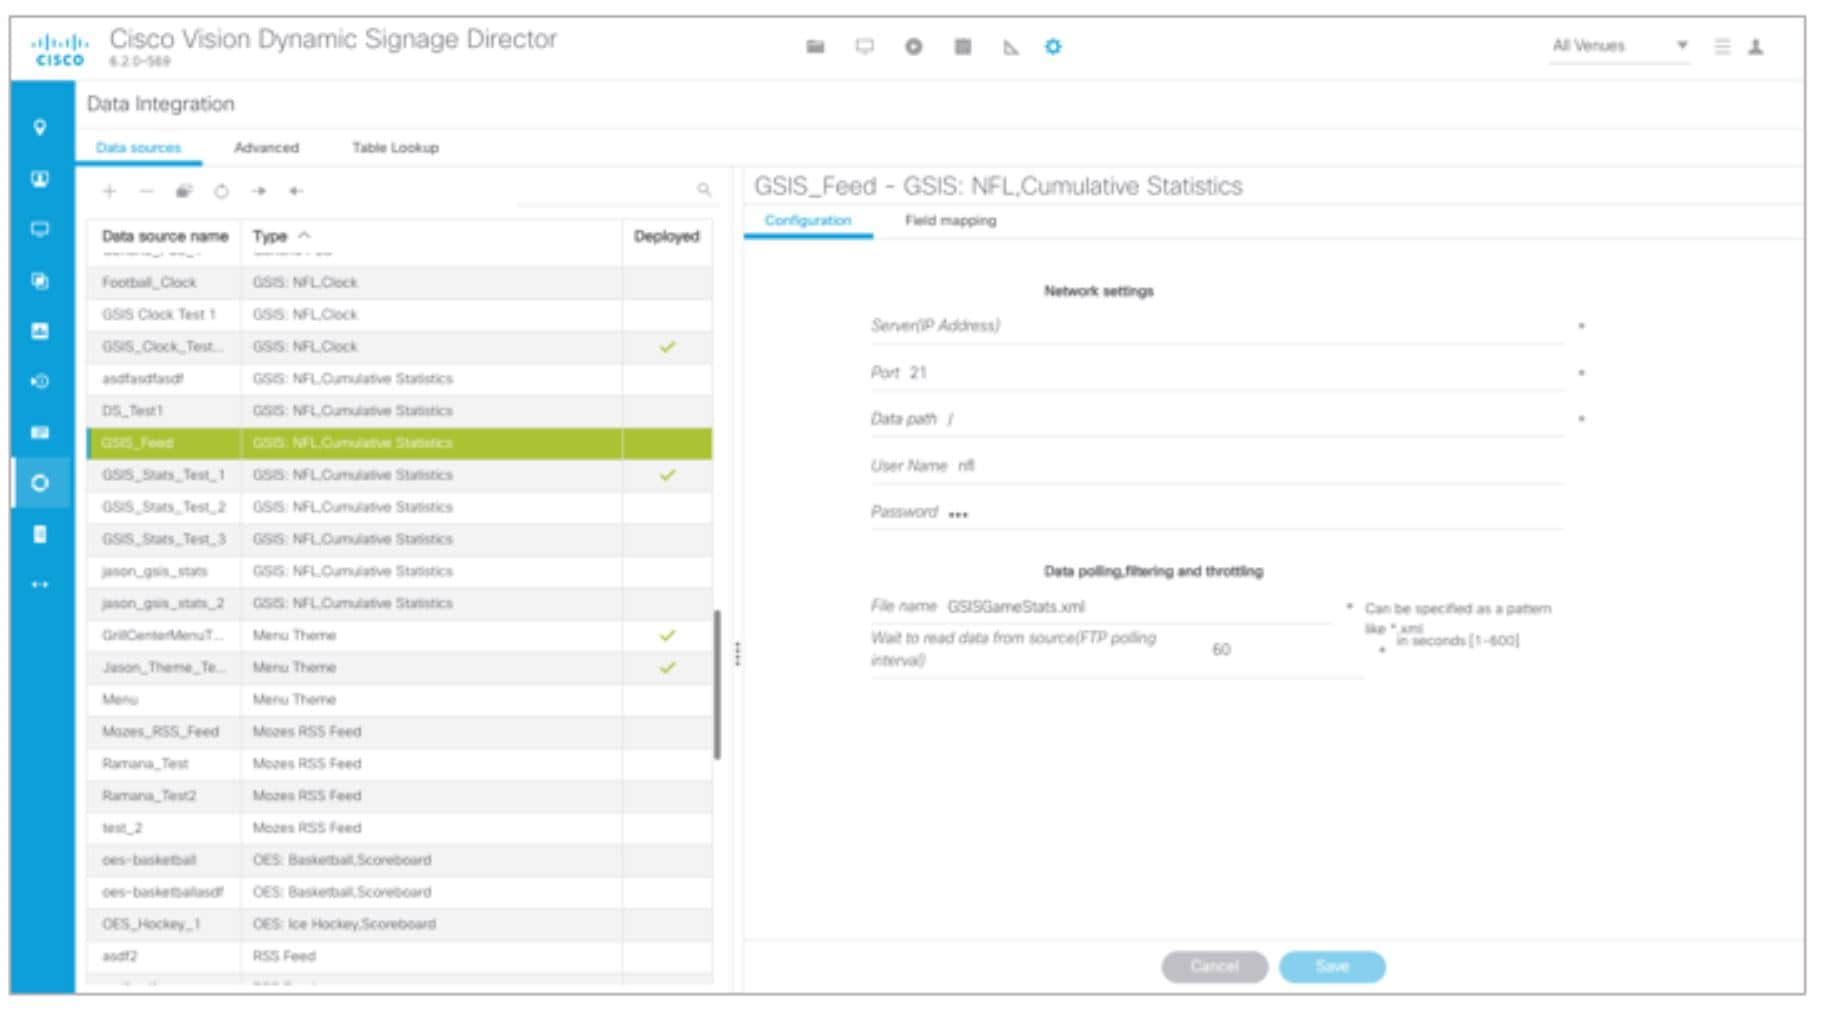Click the Port field showing 21
This screenshot has height=1020, width=1827.
[1217, 373]
